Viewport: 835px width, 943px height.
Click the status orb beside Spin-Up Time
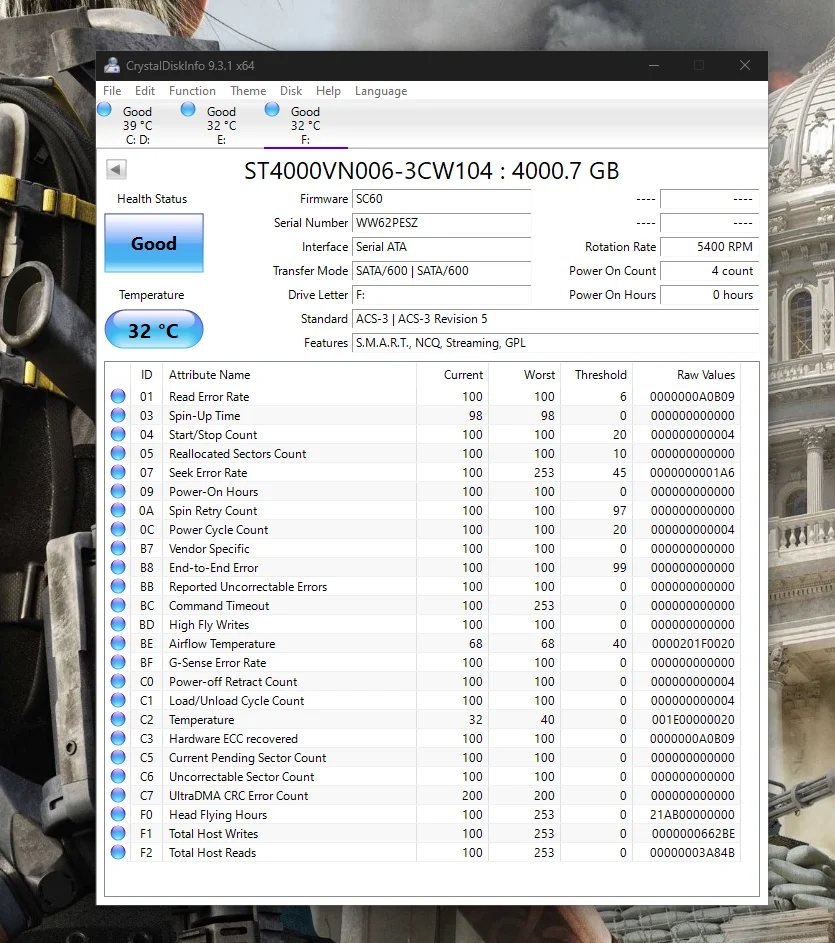(x=118, y=416)
